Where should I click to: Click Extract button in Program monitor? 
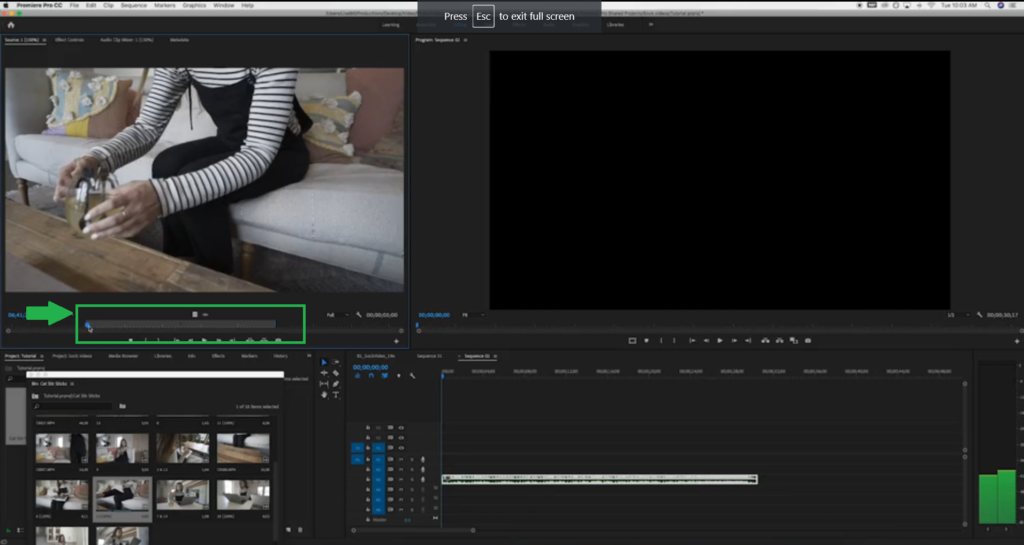779,341
